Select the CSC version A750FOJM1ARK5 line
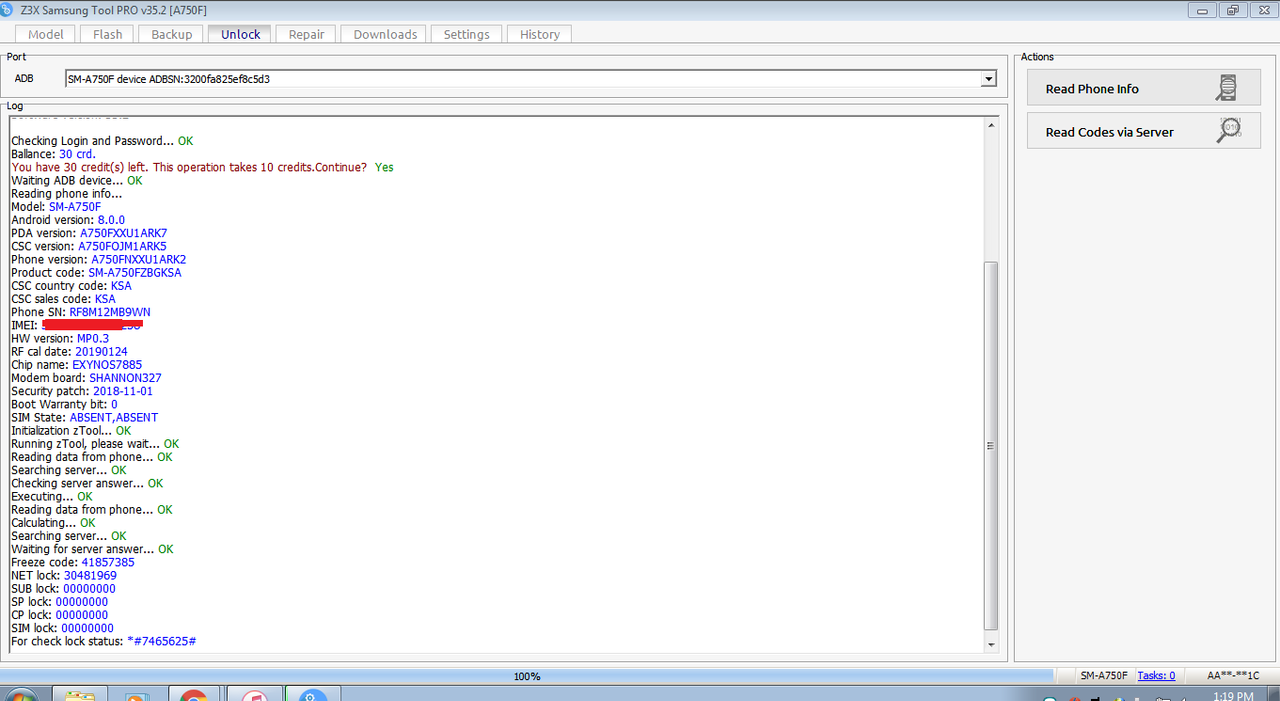The image size is (1280, 701). [89, 246]
